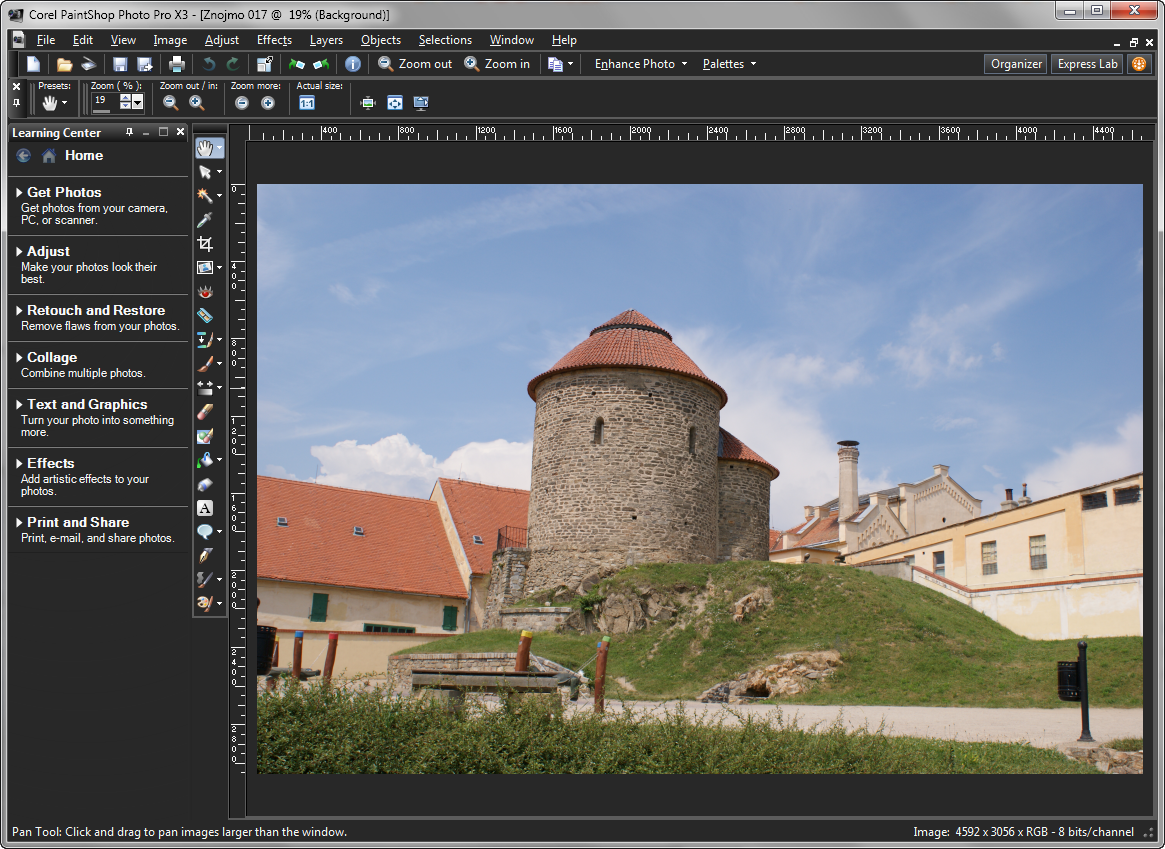Viewport: 1165px width, 849px height.
Task: Toggle auto-hide on the Tool Options palette
Action: coord(16,103)
